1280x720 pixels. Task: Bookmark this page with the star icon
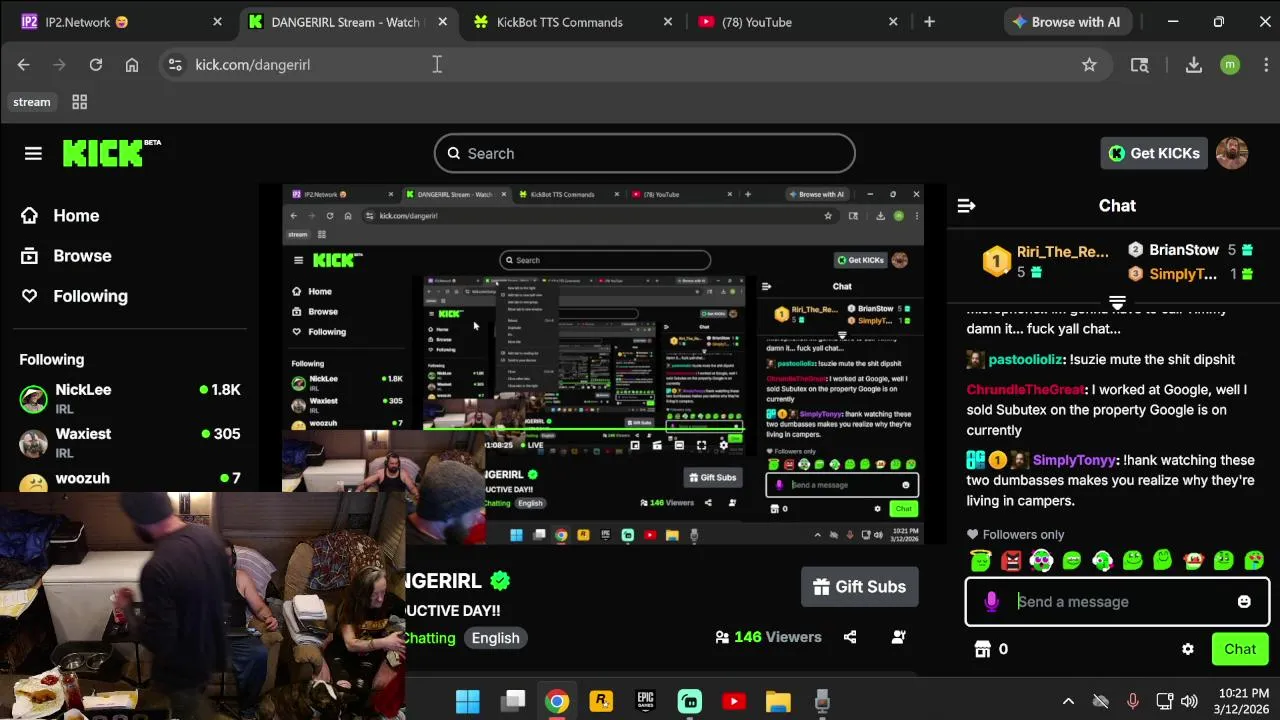1089,64
